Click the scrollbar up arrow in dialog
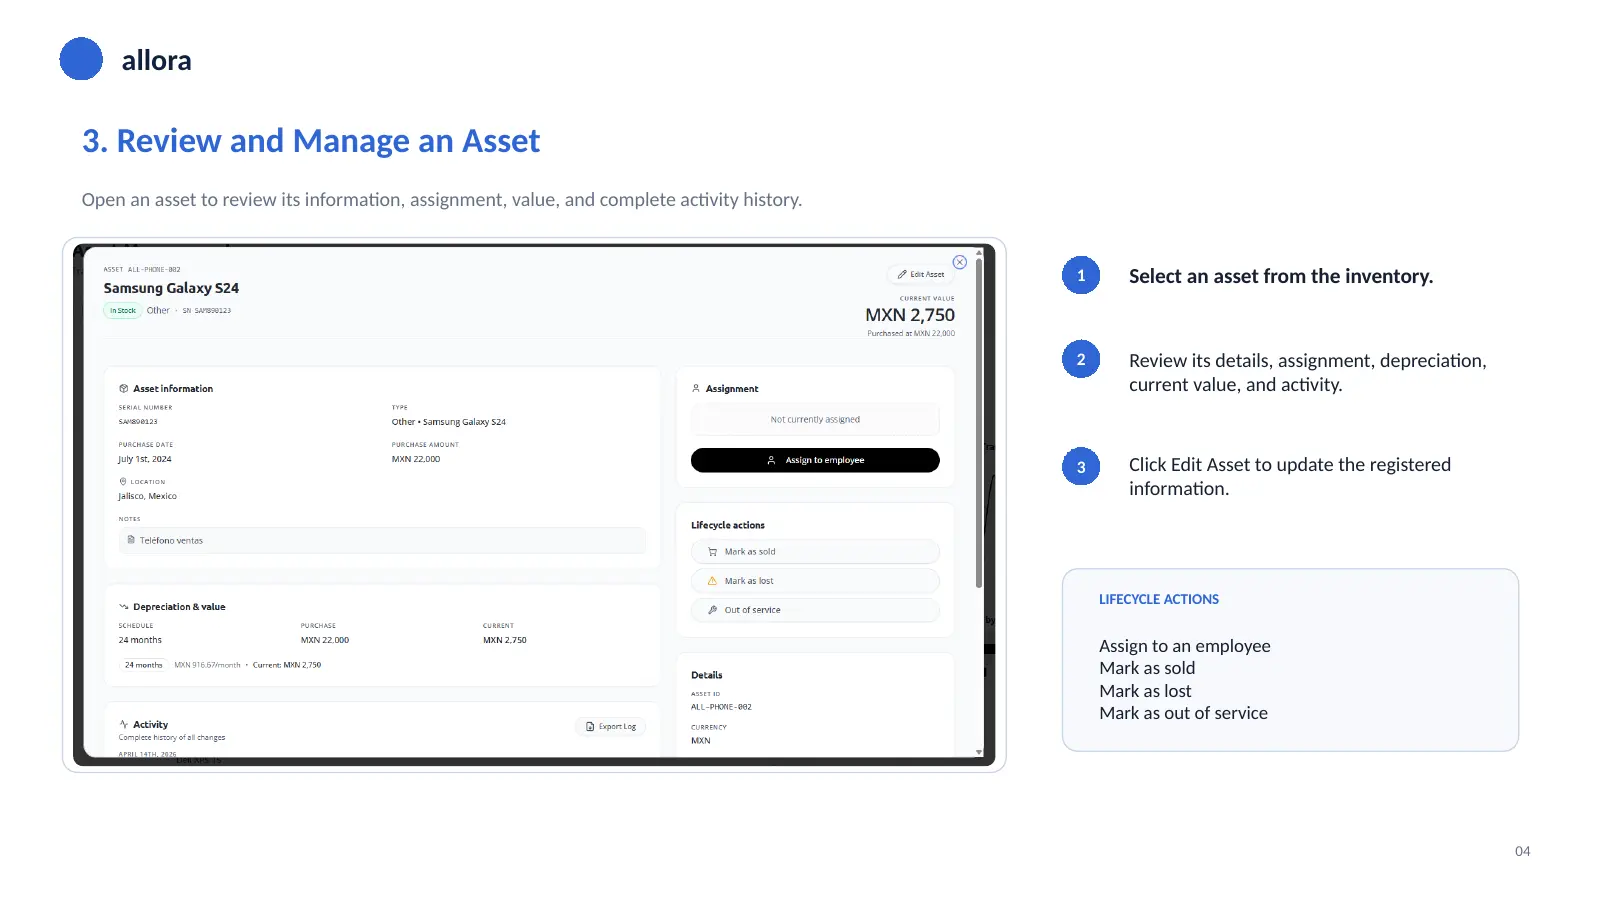This screenshot has width=1601, height=900. [x=979, y=253]
